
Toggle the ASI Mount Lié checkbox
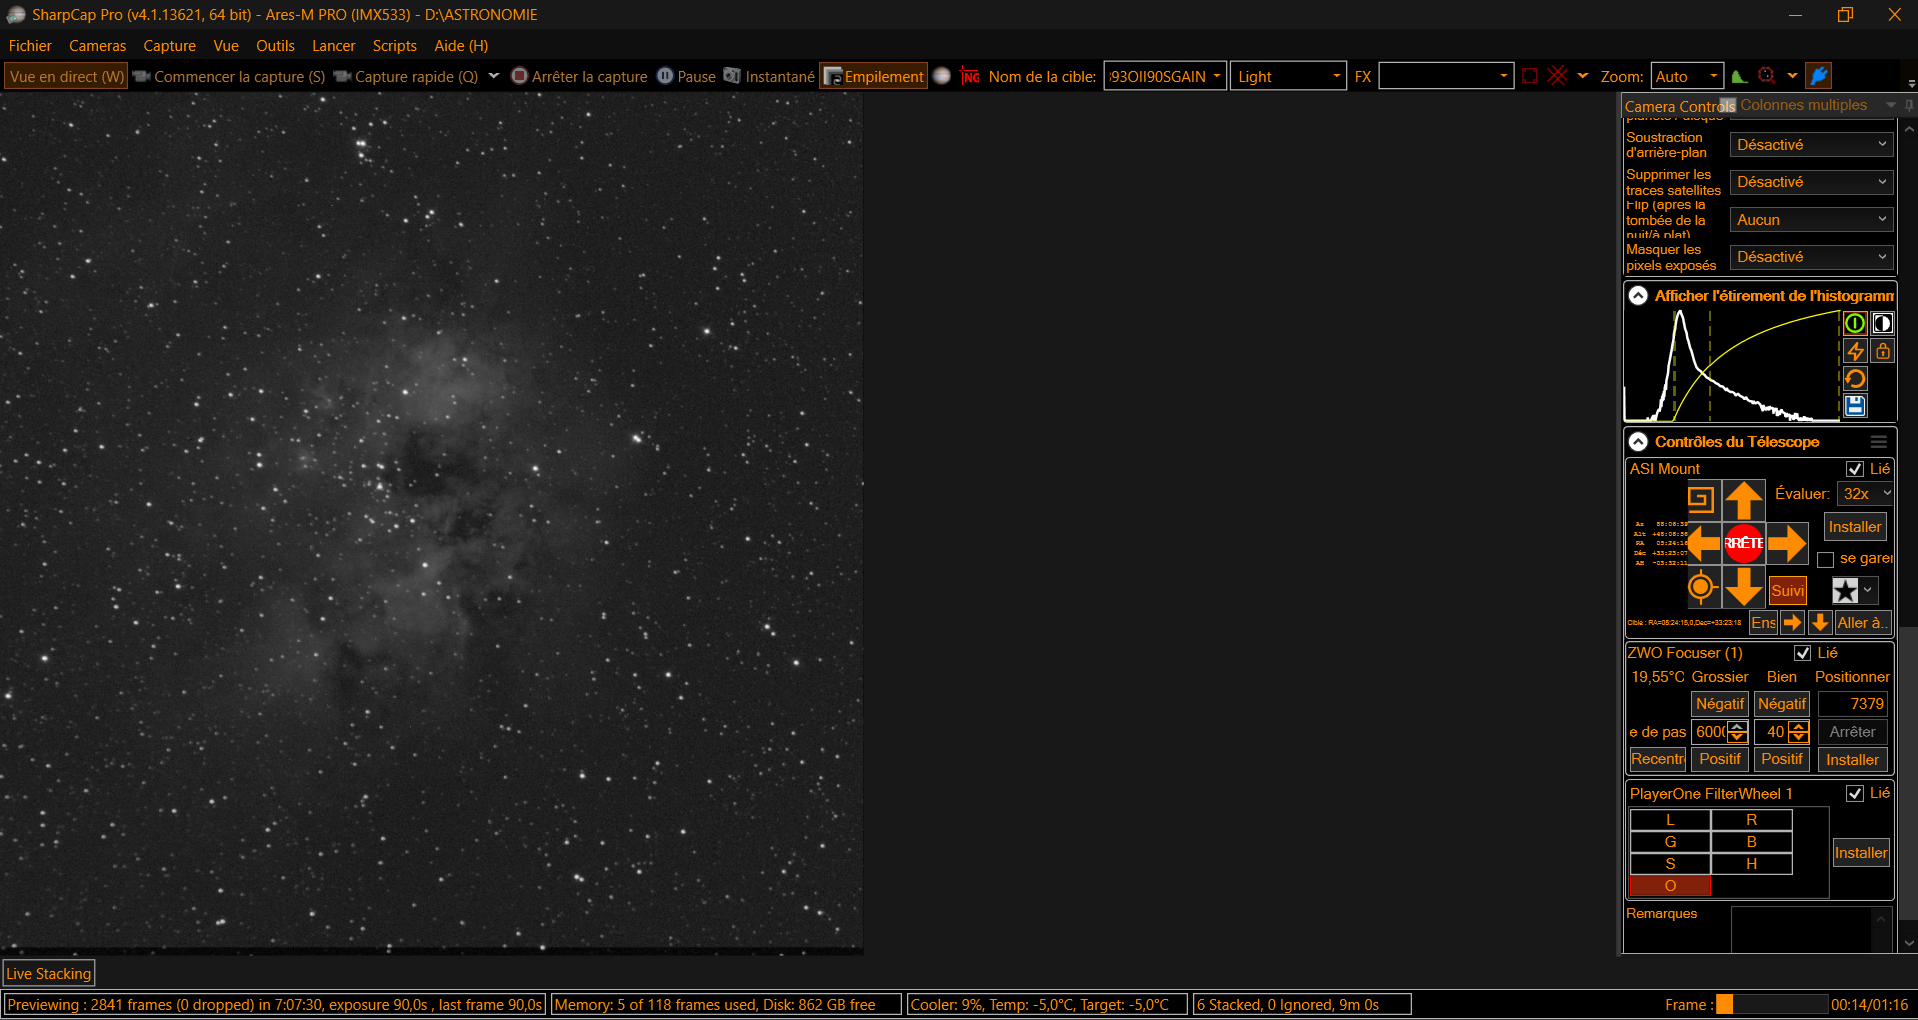point(1855,469)
